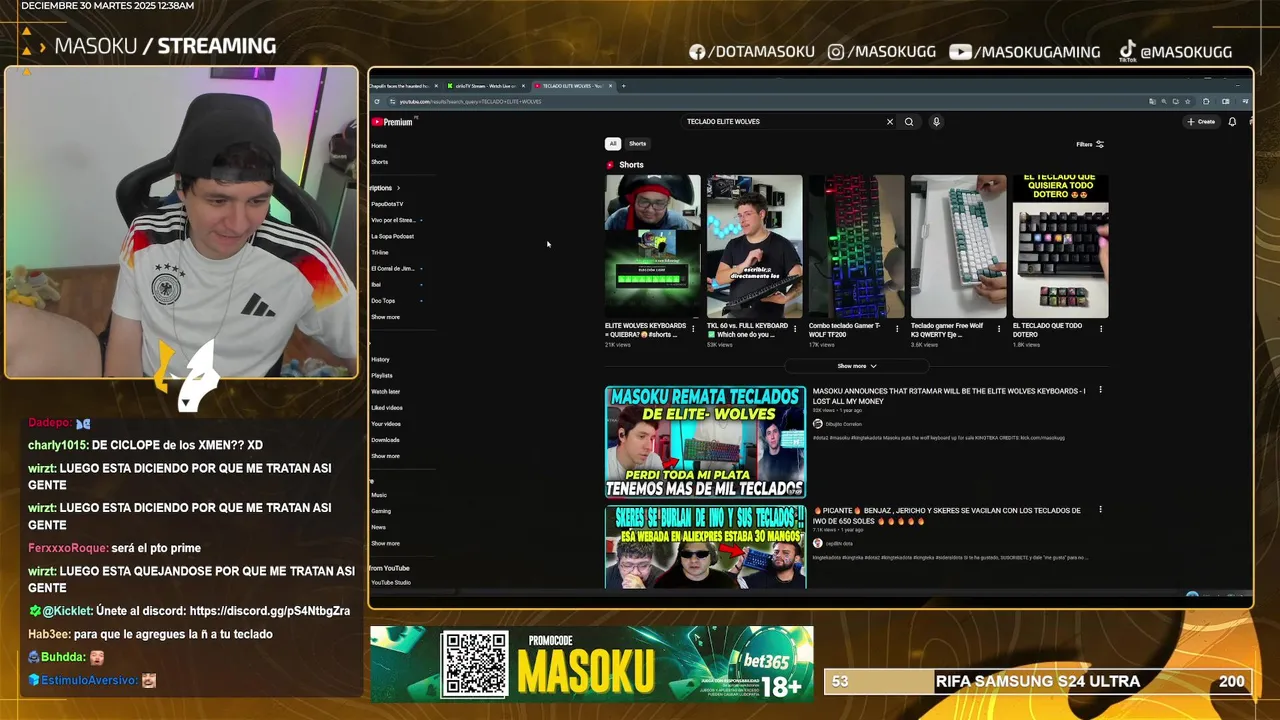Click the Doc Tops subscription entry

(x=383, y=301)
